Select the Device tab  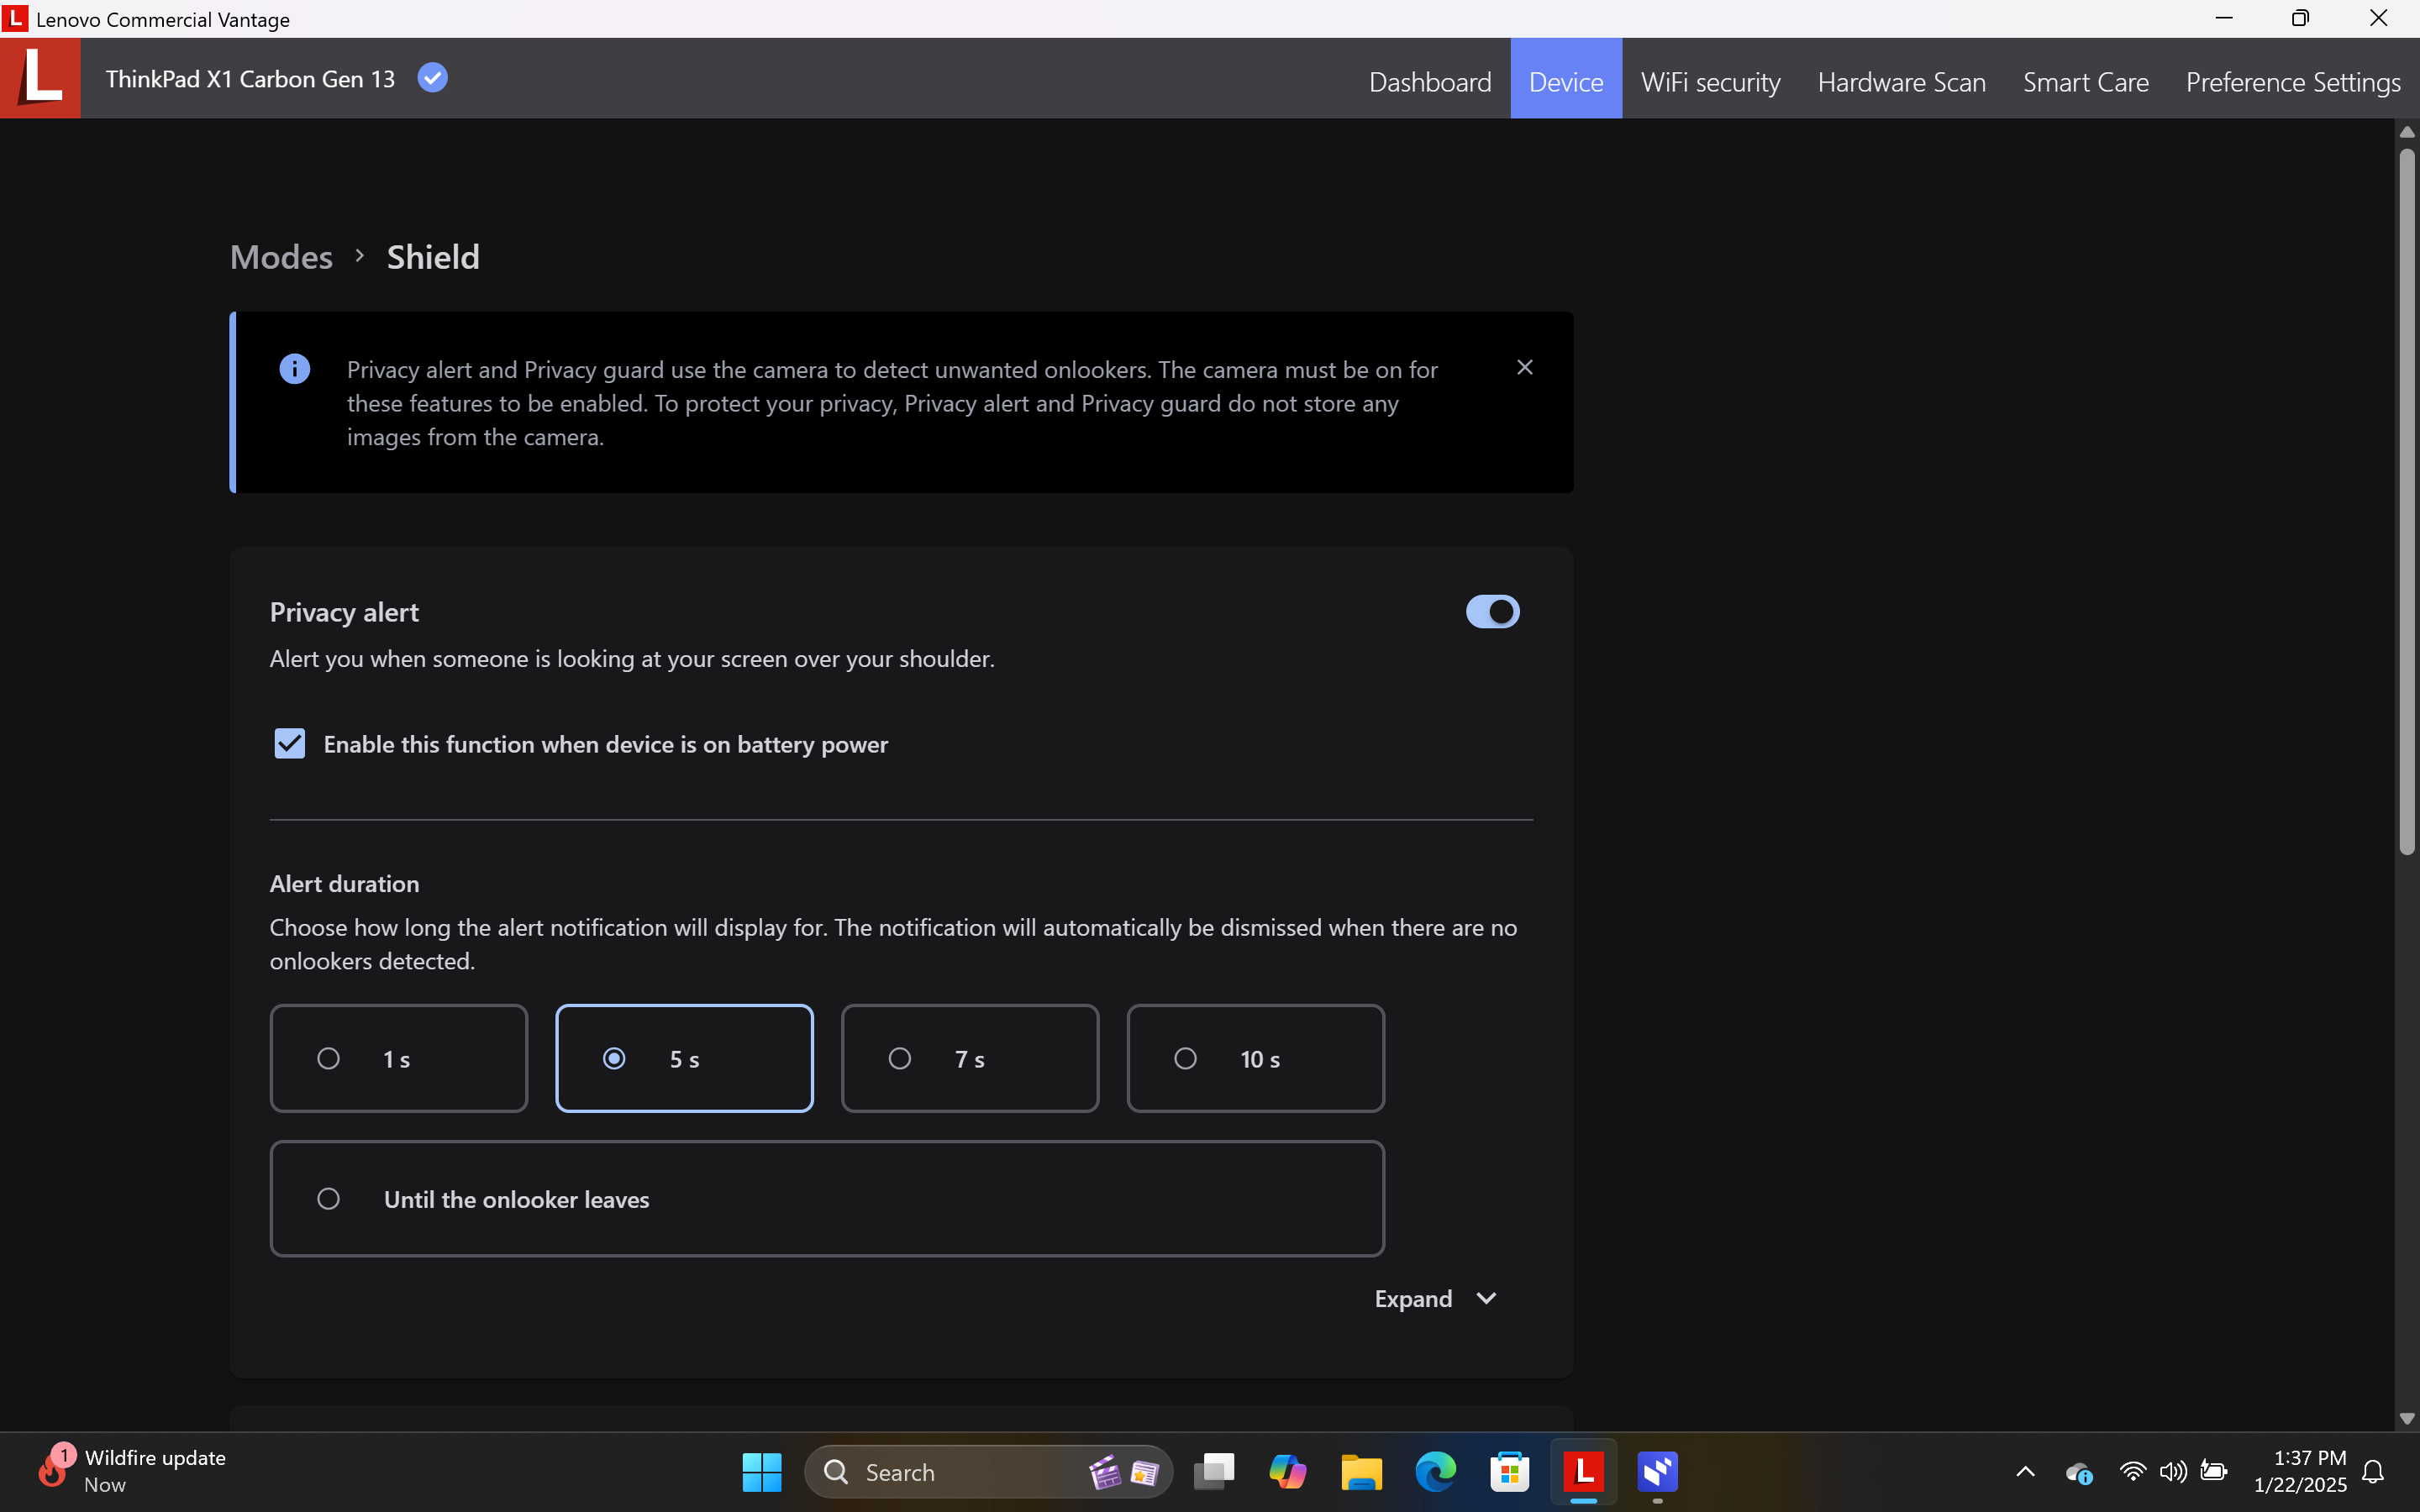pyautogui.click(x=1566, y=81)
